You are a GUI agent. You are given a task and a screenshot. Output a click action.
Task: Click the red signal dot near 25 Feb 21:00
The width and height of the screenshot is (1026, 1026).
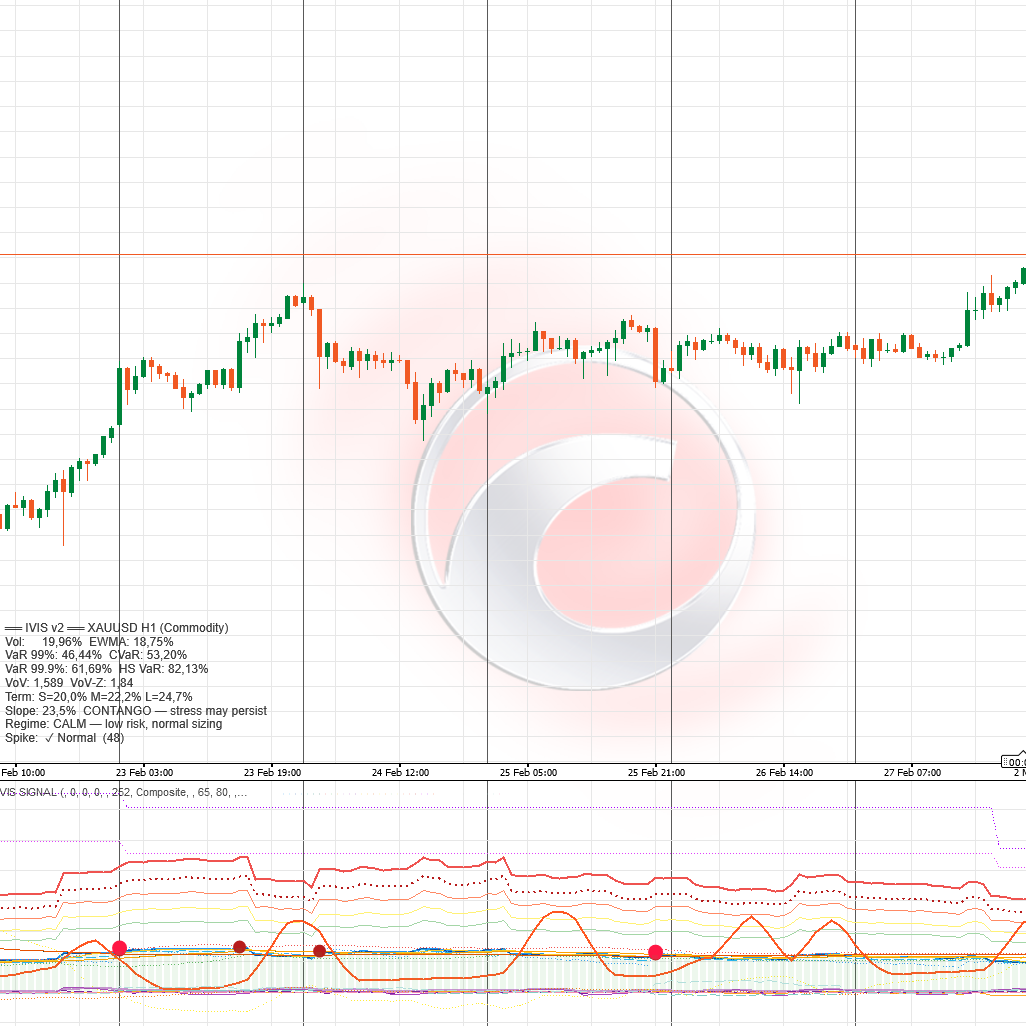pyautogui.click(x=654, y=953)
